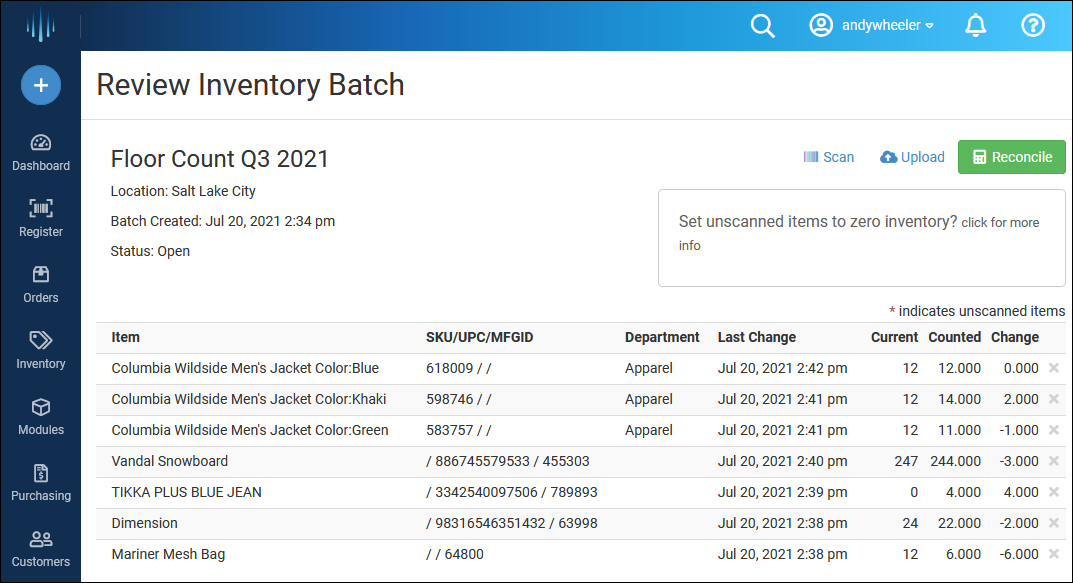This screenshot has height=583, width=1073.
Task: Click the Upload link
Action: click(x=912, y=157)
